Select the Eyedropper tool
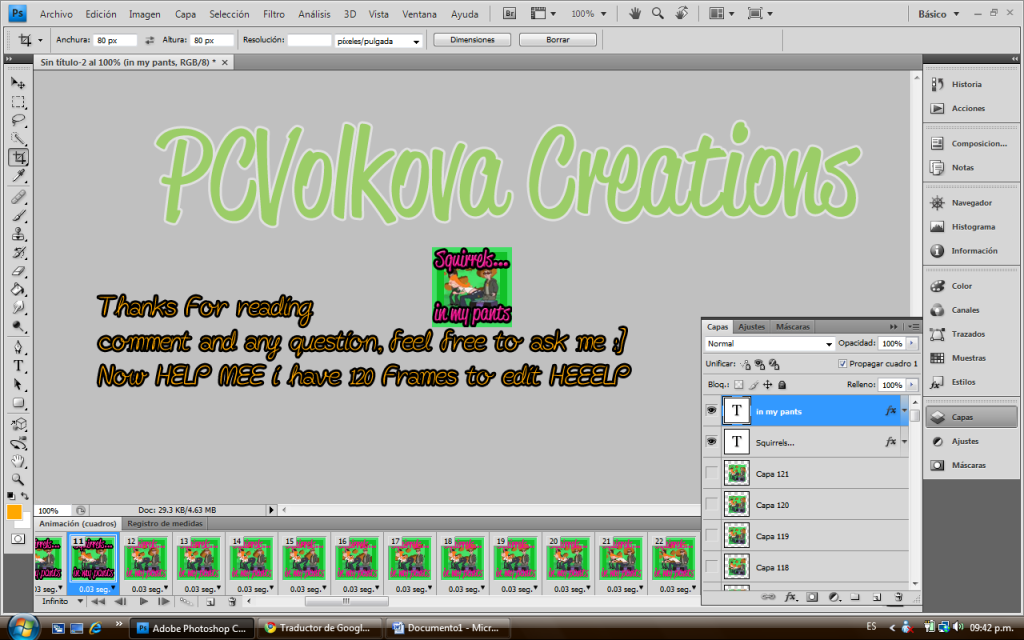Image resolution: width=1024 pixels, height=640 pixels. pos(18,176)
